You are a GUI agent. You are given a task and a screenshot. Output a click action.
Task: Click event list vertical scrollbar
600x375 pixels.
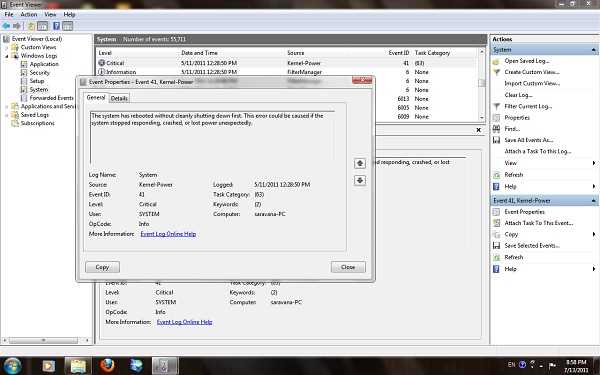click(482, 83)
